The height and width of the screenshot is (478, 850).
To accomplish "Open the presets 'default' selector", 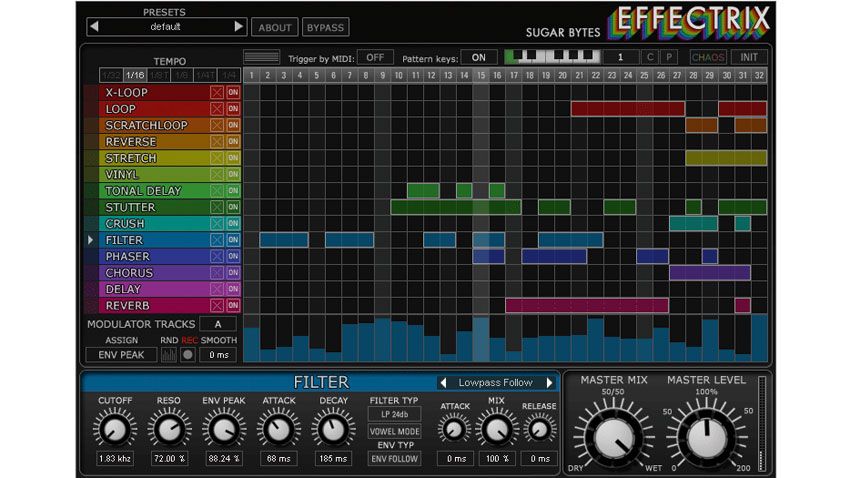I will [166, 27].
